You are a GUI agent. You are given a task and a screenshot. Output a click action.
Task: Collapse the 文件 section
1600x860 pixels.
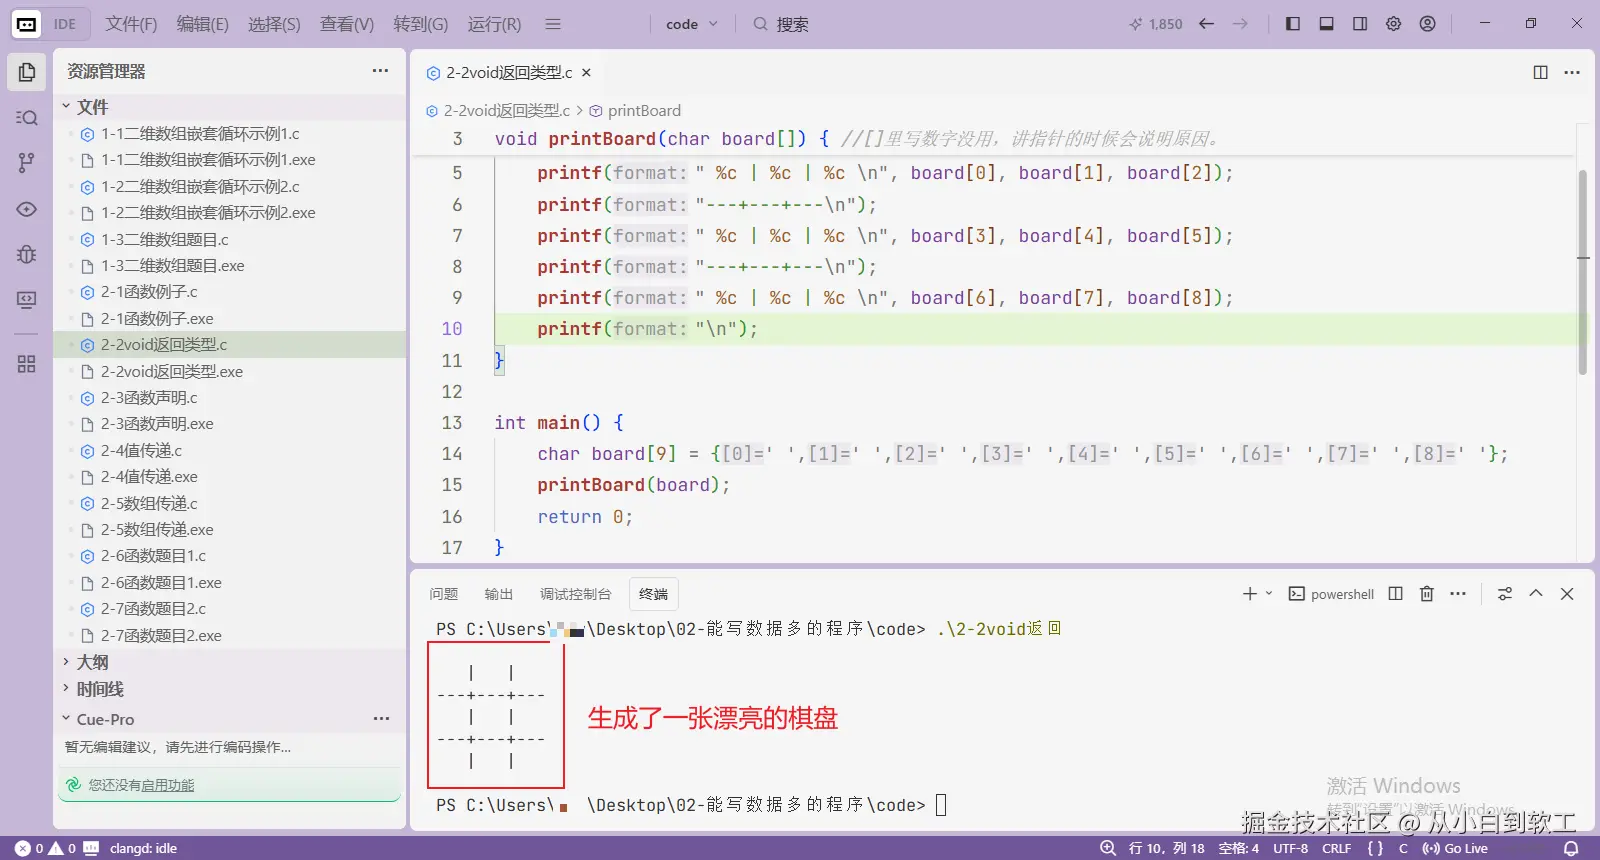pos(231,107)
